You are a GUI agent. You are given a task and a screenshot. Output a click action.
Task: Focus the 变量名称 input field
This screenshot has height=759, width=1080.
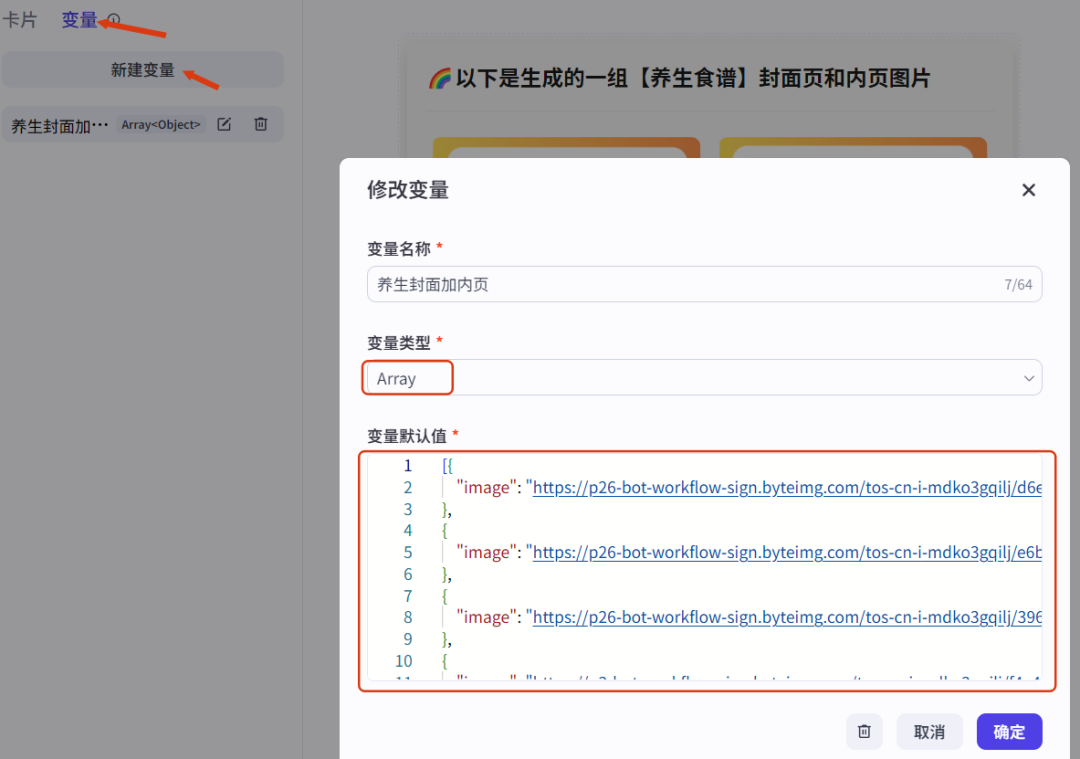704,284
